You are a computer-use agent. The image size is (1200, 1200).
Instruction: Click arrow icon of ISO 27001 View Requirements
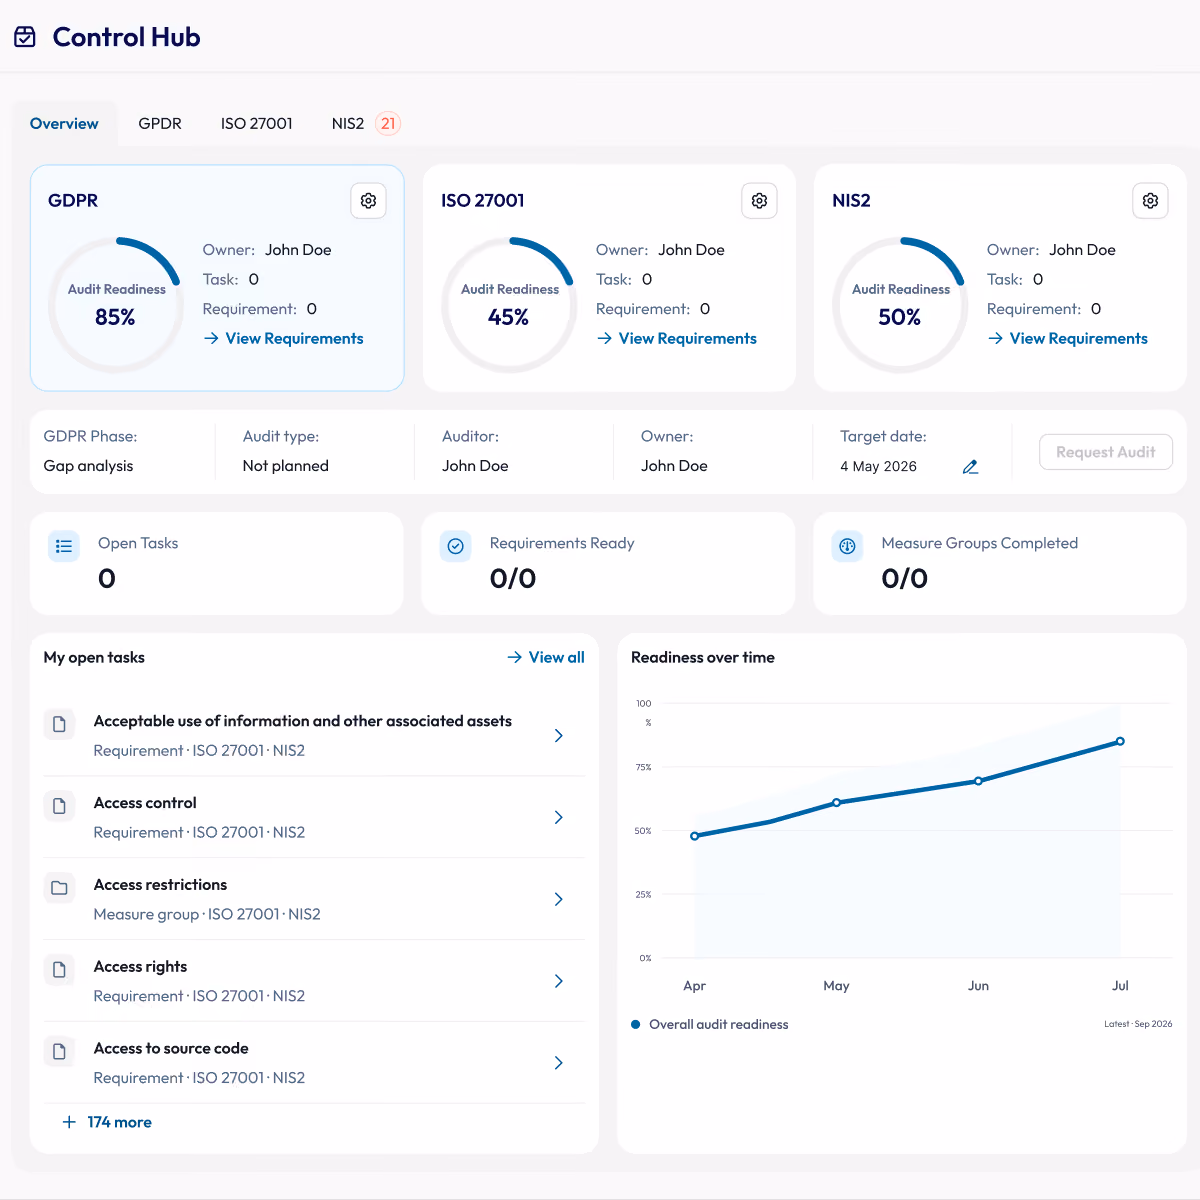[x=604, y=339]
